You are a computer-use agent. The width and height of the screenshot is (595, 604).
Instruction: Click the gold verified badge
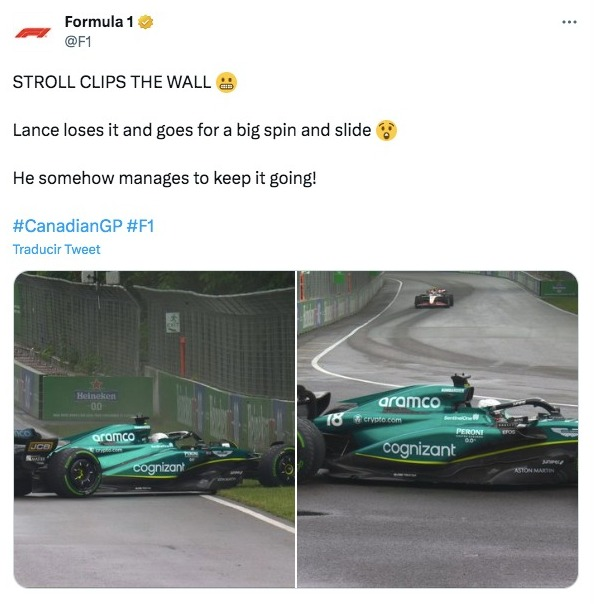point(146,22)
